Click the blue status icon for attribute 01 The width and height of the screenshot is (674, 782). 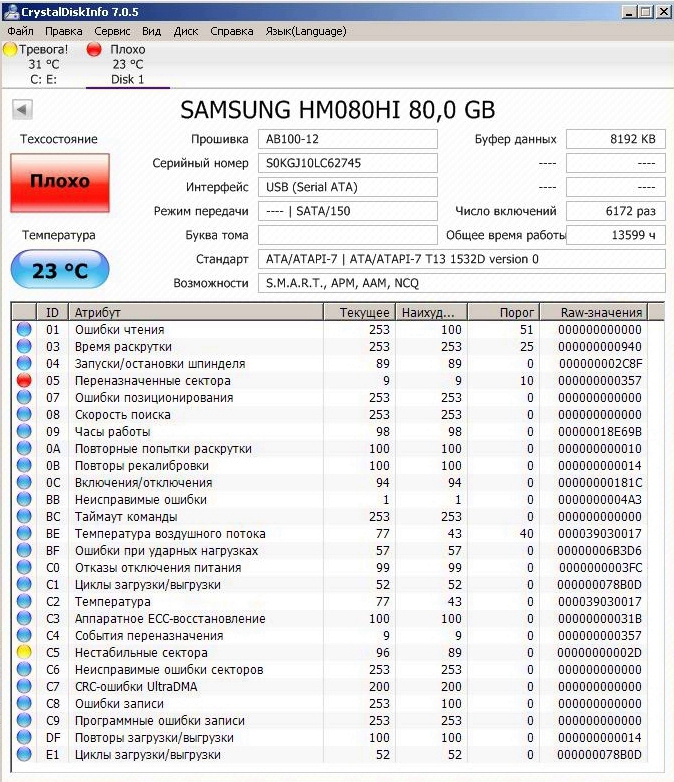pyautogui.click(x=24, y=330)
